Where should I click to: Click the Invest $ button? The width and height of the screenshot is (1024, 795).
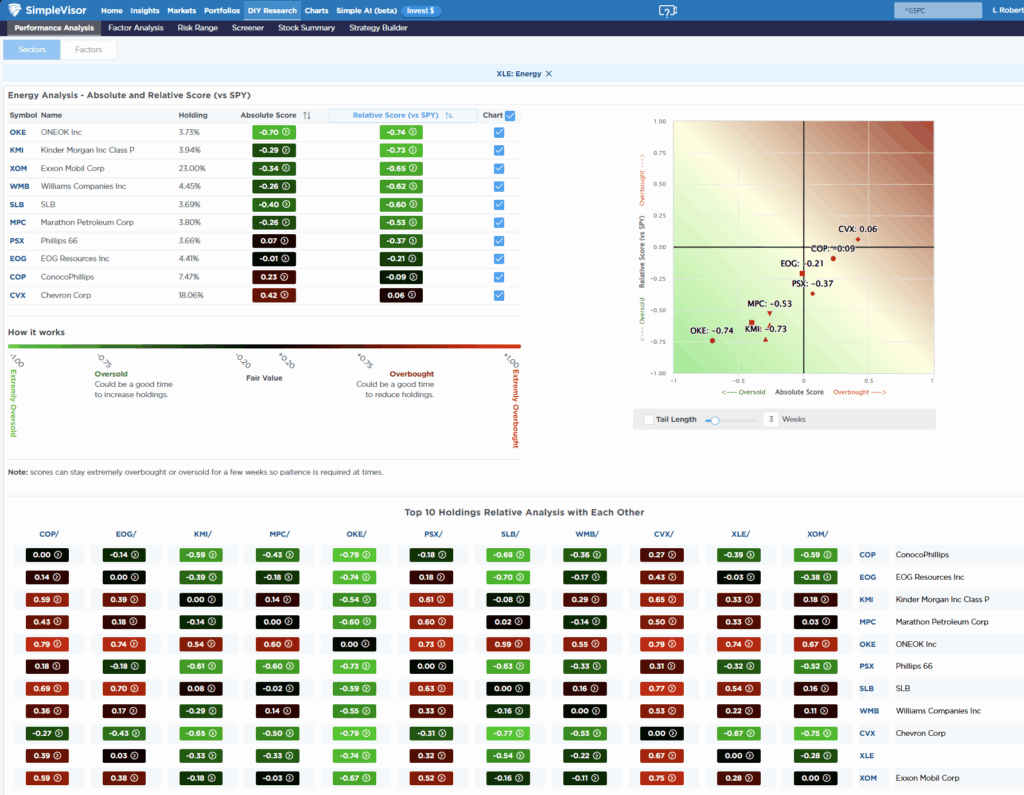[x=419, y=10]
